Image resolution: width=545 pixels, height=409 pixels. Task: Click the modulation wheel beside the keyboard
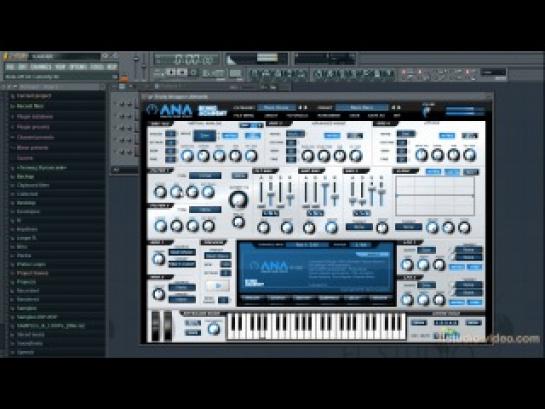pyautogui.click(x=168, y=326)
